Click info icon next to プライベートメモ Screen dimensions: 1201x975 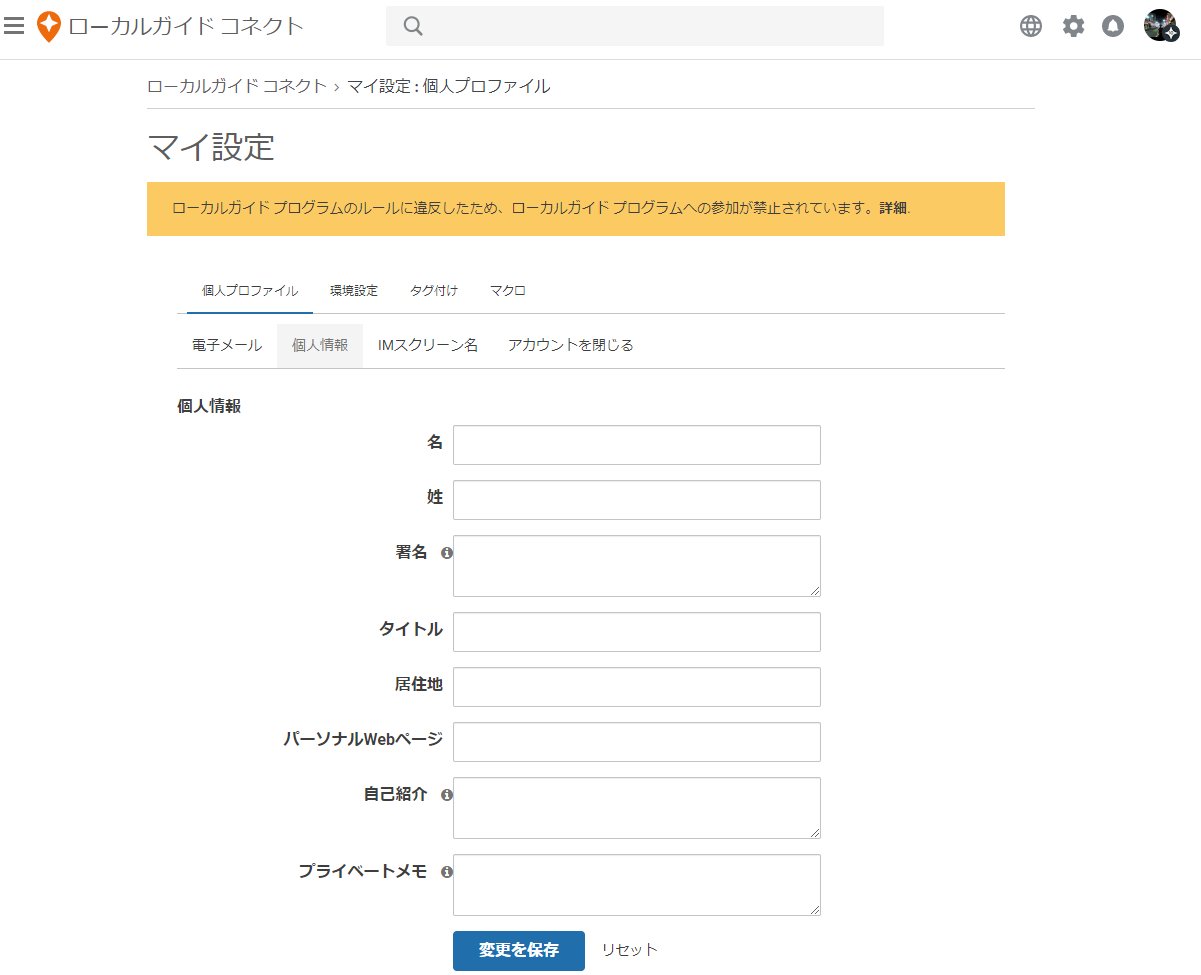click(x=447, y=871)
